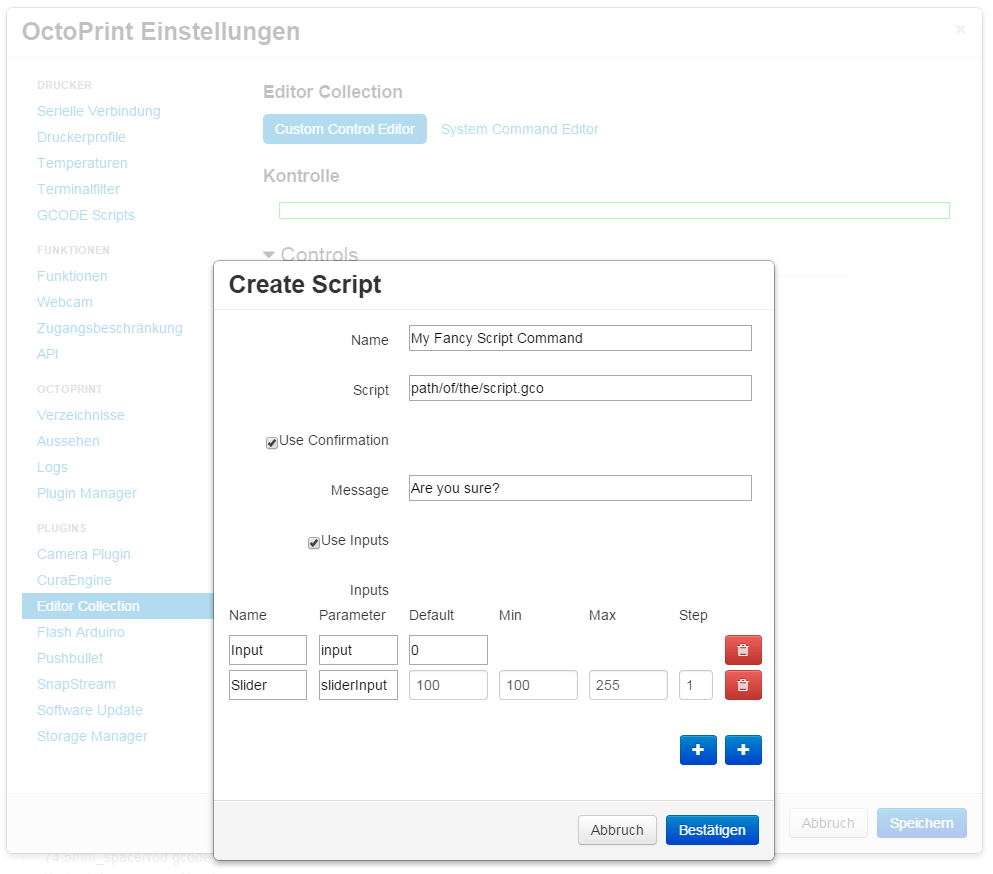This screenshot has height=874, width=993.
Task: Click Speichern in settings dialog
Action: point(921,823)
